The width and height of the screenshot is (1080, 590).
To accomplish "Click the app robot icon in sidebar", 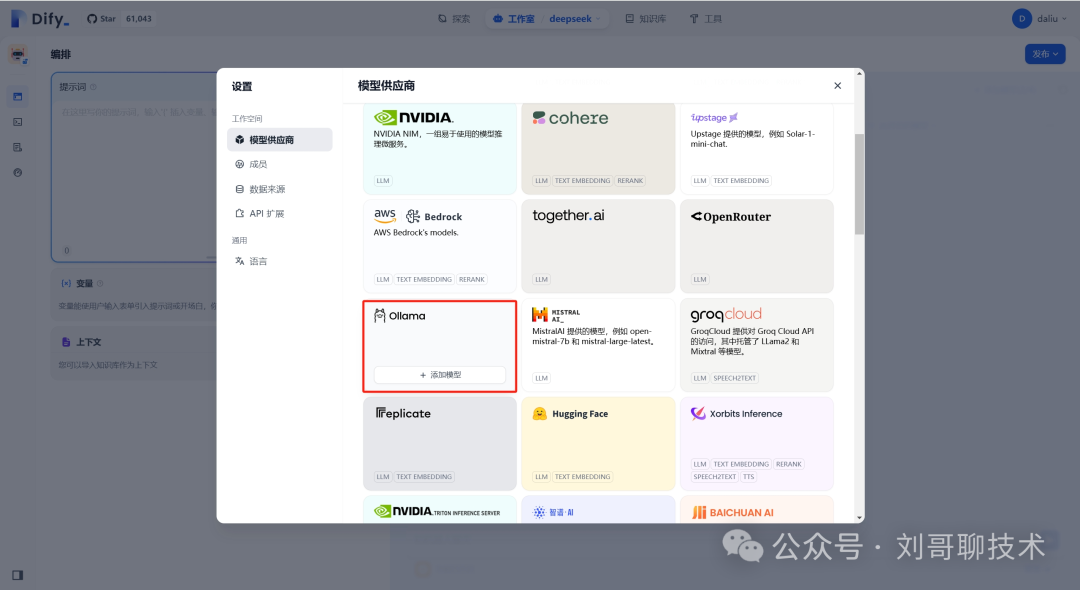I will click(x=18, y=54).
